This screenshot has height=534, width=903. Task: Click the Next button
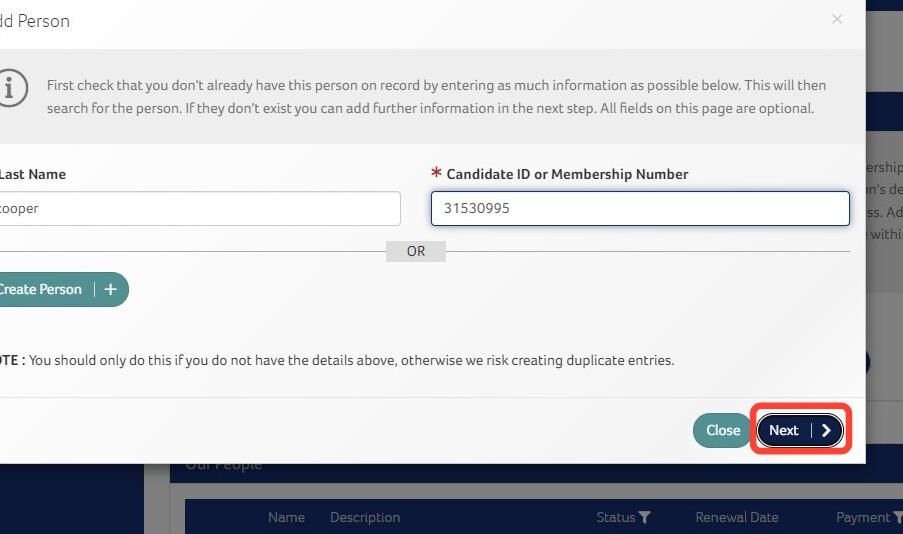tap(800, 430)
